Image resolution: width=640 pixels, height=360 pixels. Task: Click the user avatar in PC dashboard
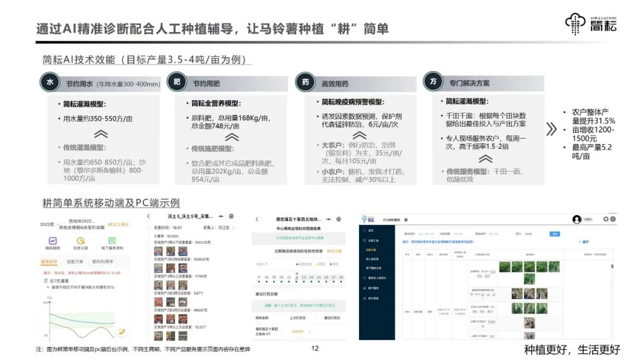(x=577, y=220)
